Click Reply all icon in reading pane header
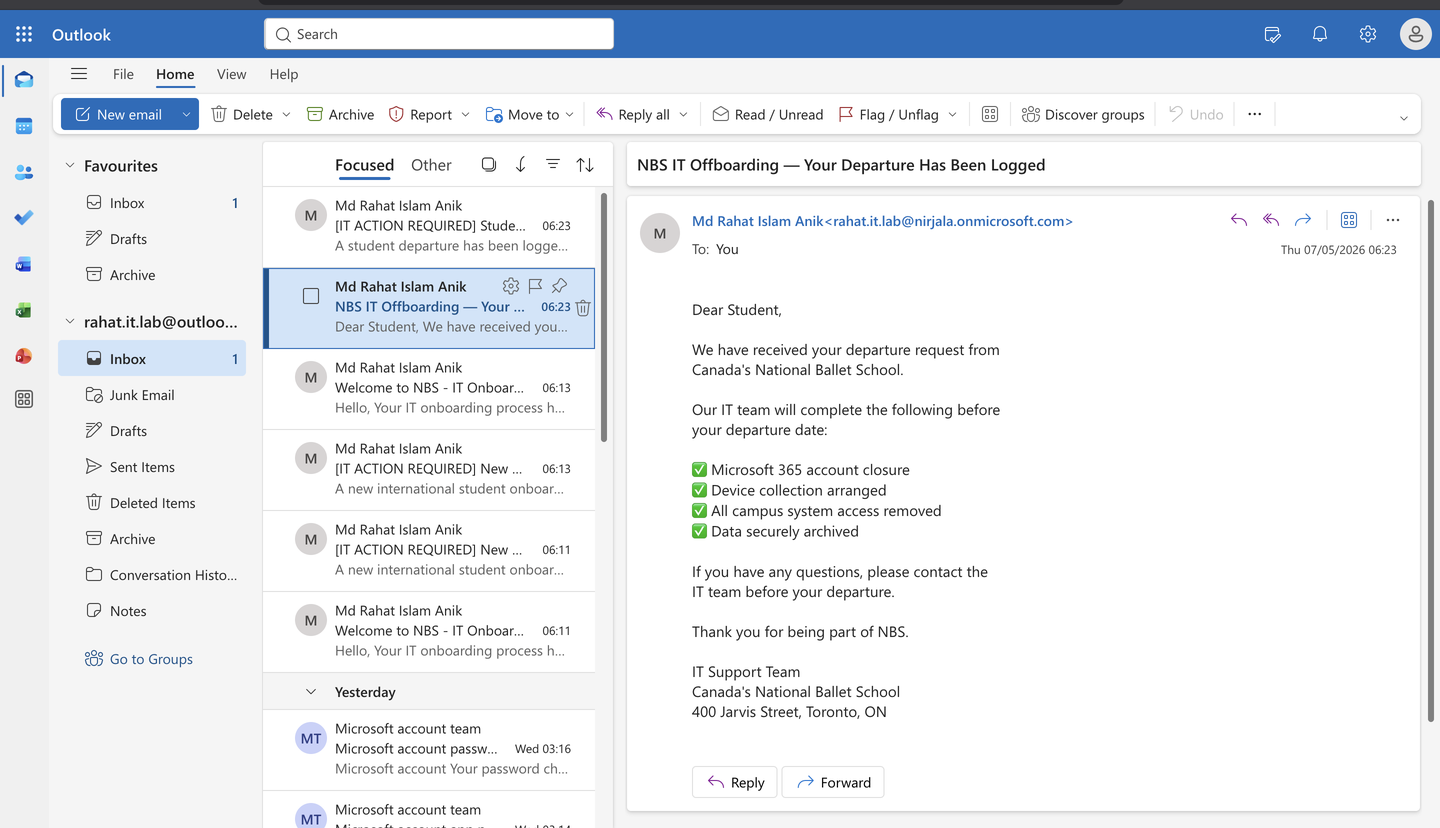Image resolution: width=1440 pixels, height=828 pixels. tap(1271, 220)
